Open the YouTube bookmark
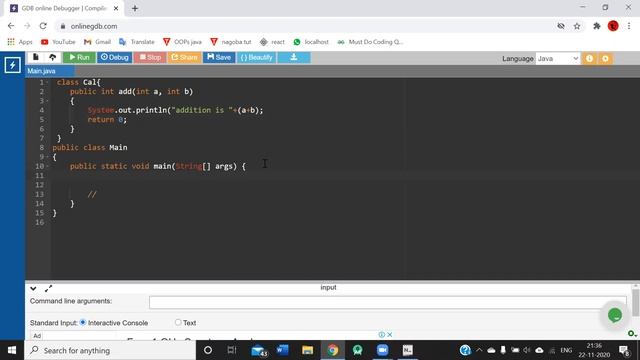This screenshot has width=640, height=360. (x=58, y=42)
